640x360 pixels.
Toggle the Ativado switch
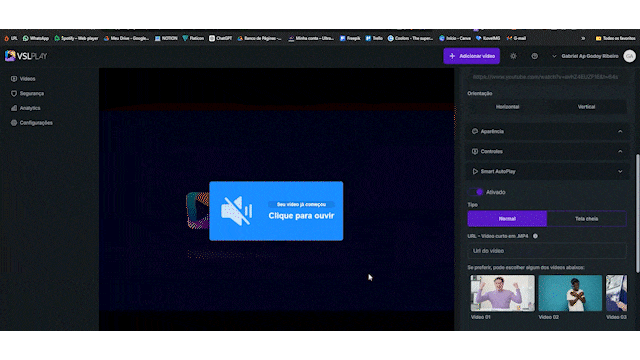pyautogui.click(x=476, y=192)
